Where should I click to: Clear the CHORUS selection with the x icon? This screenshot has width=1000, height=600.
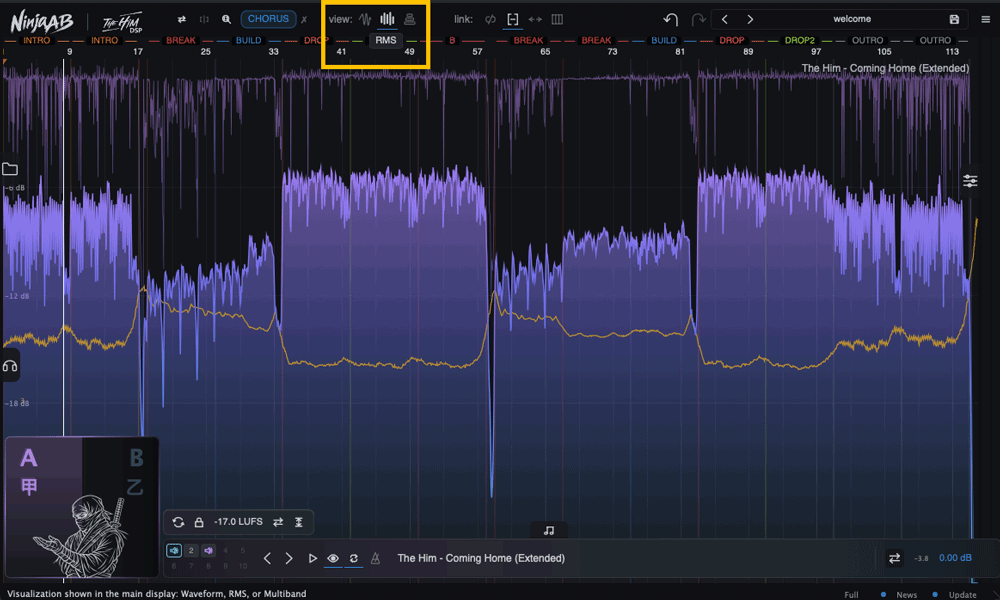(304, 20)
